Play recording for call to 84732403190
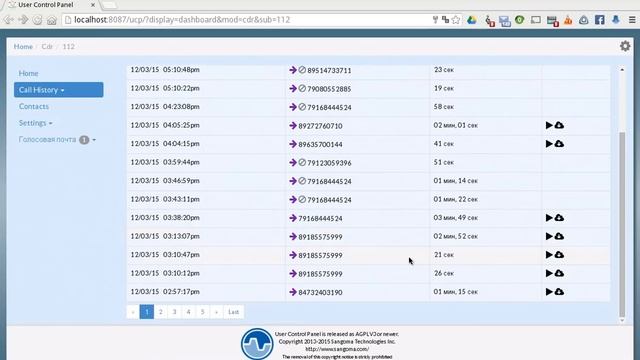Screen dimensions: 640x360 pyautogui.click(x=549, y=292)
